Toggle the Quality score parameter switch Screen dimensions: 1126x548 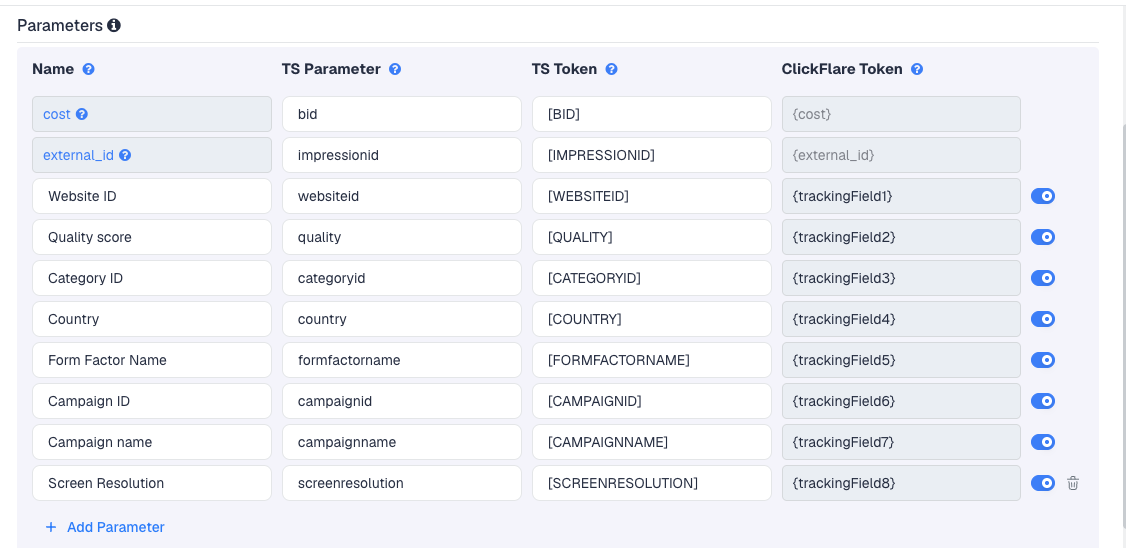(x=1043, y=237)
